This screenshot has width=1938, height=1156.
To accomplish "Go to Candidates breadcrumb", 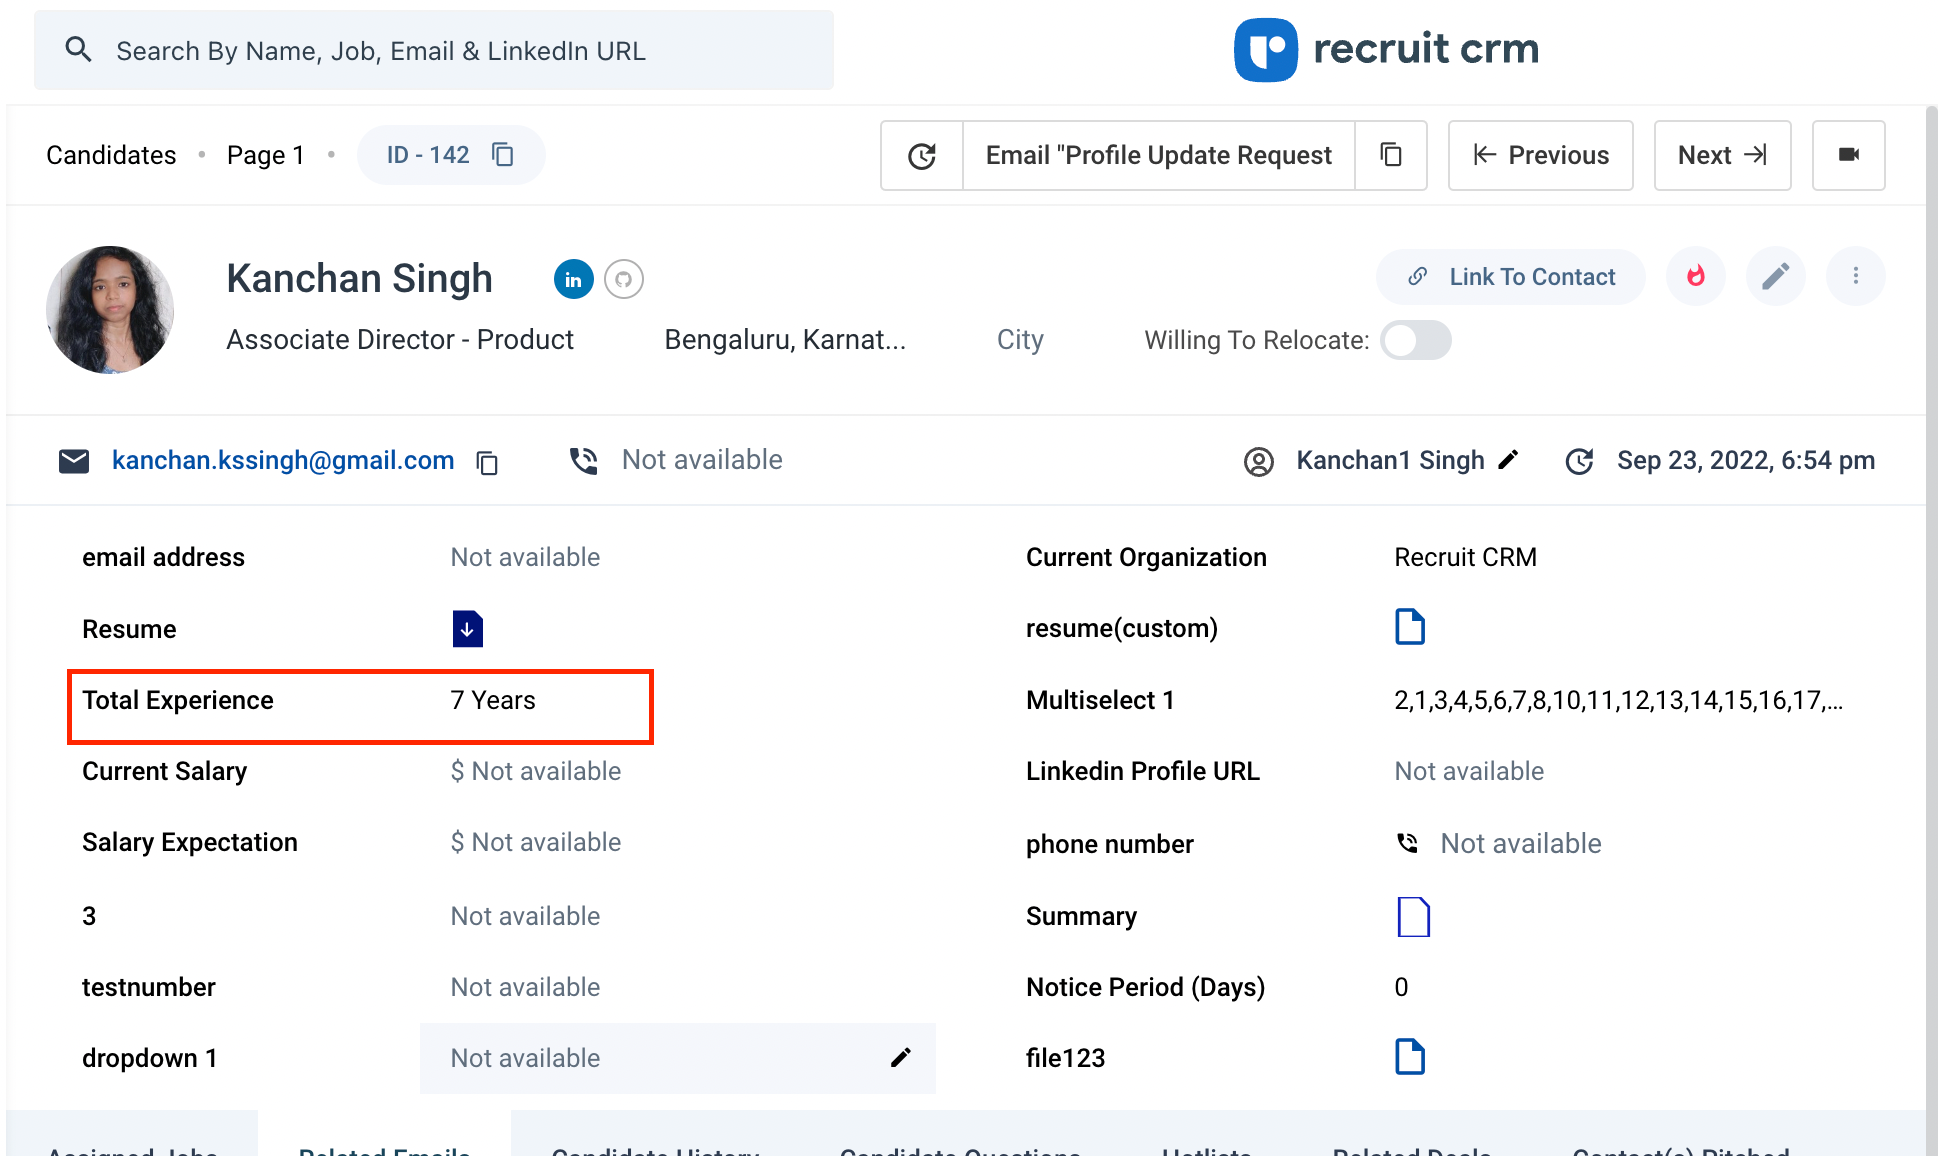I will [x=111, y=155].
